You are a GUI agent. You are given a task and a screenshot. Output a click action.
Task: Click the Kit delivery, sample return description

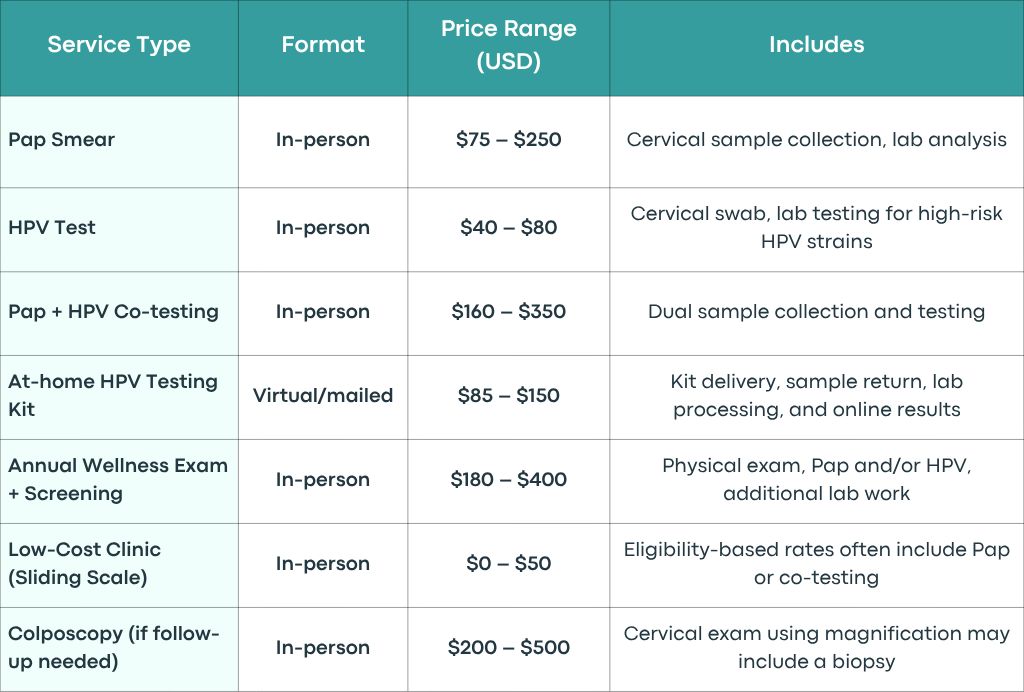[x=816, y=395]
